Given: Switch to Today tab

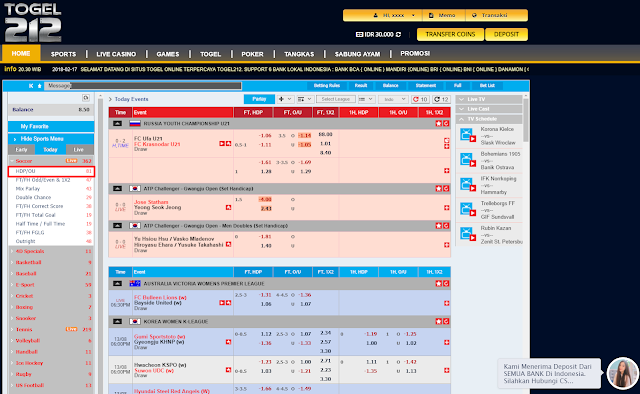Looking at the screenshot, I should [x=50, y=149].
